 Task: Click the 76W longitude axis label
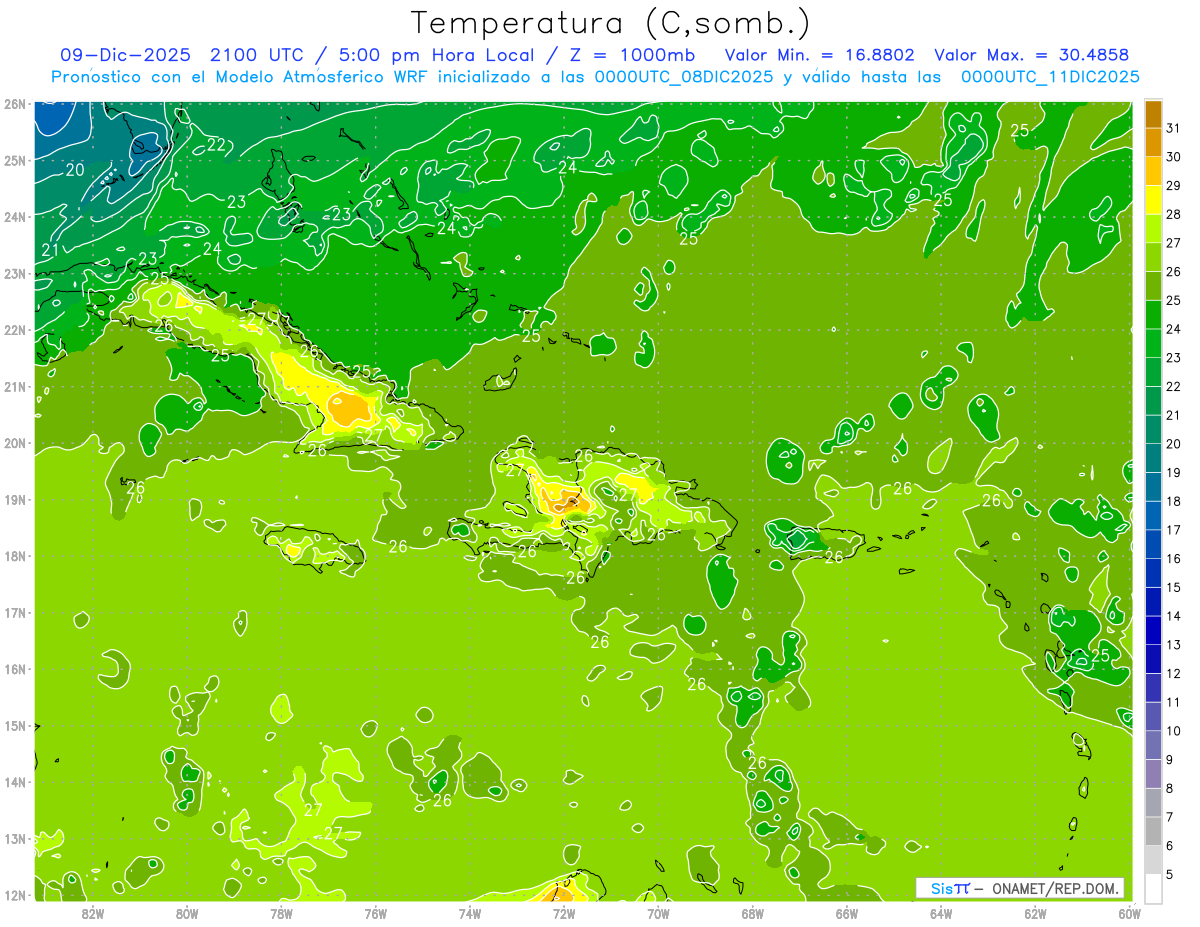[375, 913]
